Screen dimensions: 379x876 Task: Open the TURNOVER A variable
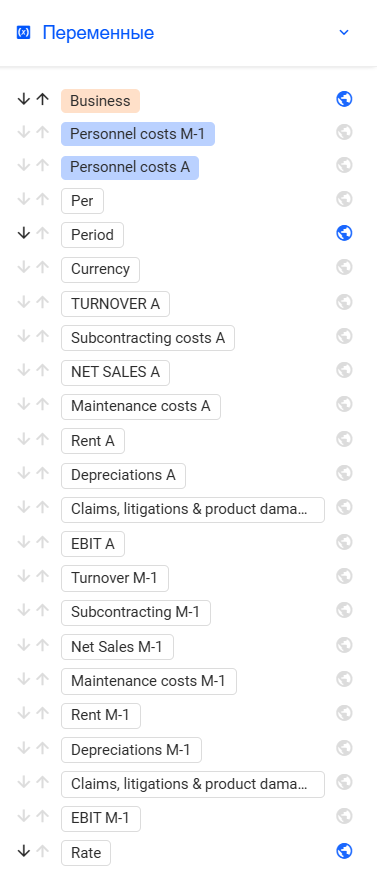point(115,304)
